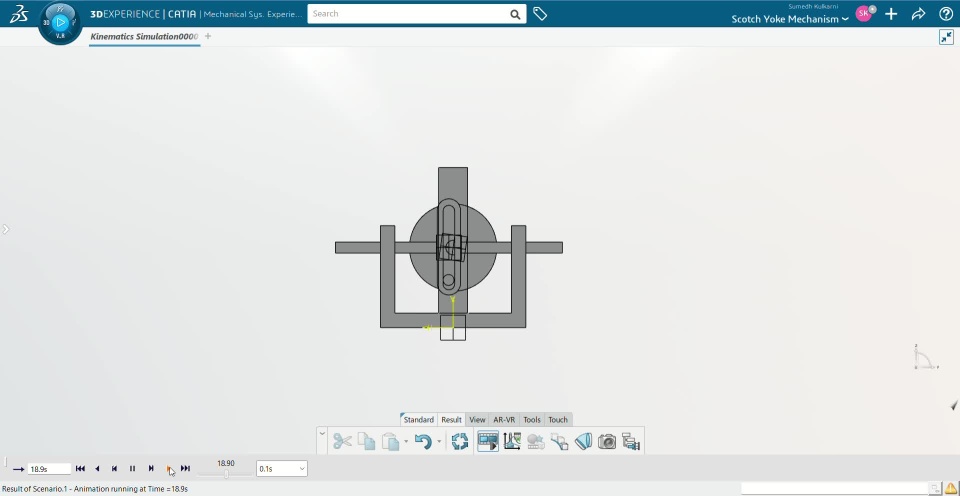Click the collapse fullscreen arrows icon
The image size is (960, 496).
point(946,37)
